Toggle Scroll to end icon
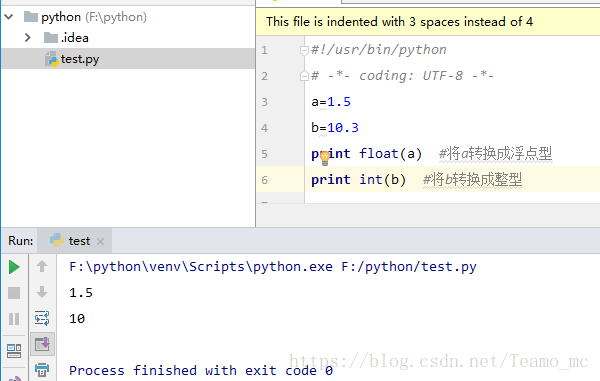The width and height of the screenshot is (600, 381). (x=42, y=344)
